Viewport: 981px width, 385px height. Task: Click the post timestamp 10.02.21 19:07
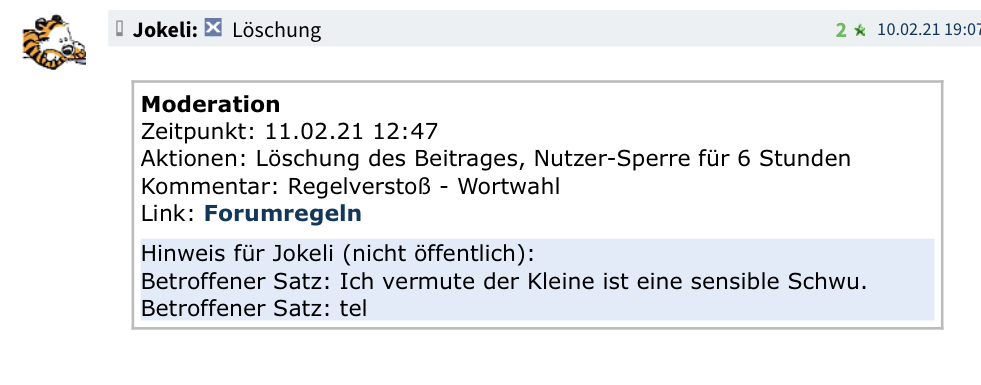click(928, 29)
